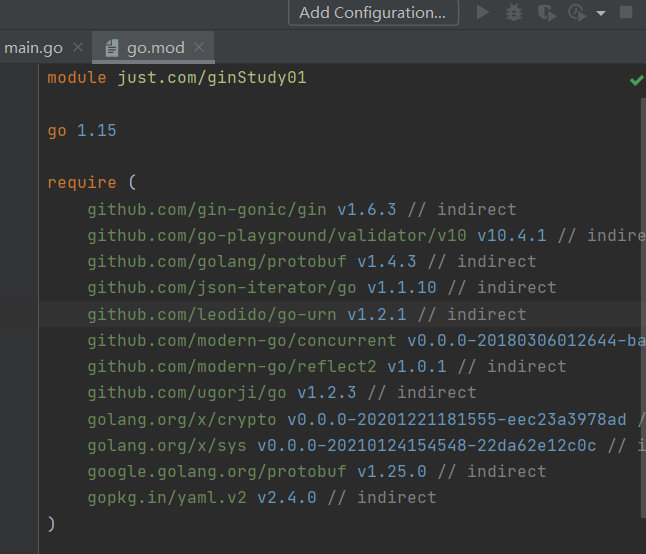Expand the profiler dropdown arrow
The width and height of the screenshot is (646, 554).
(x=601, y=13)
